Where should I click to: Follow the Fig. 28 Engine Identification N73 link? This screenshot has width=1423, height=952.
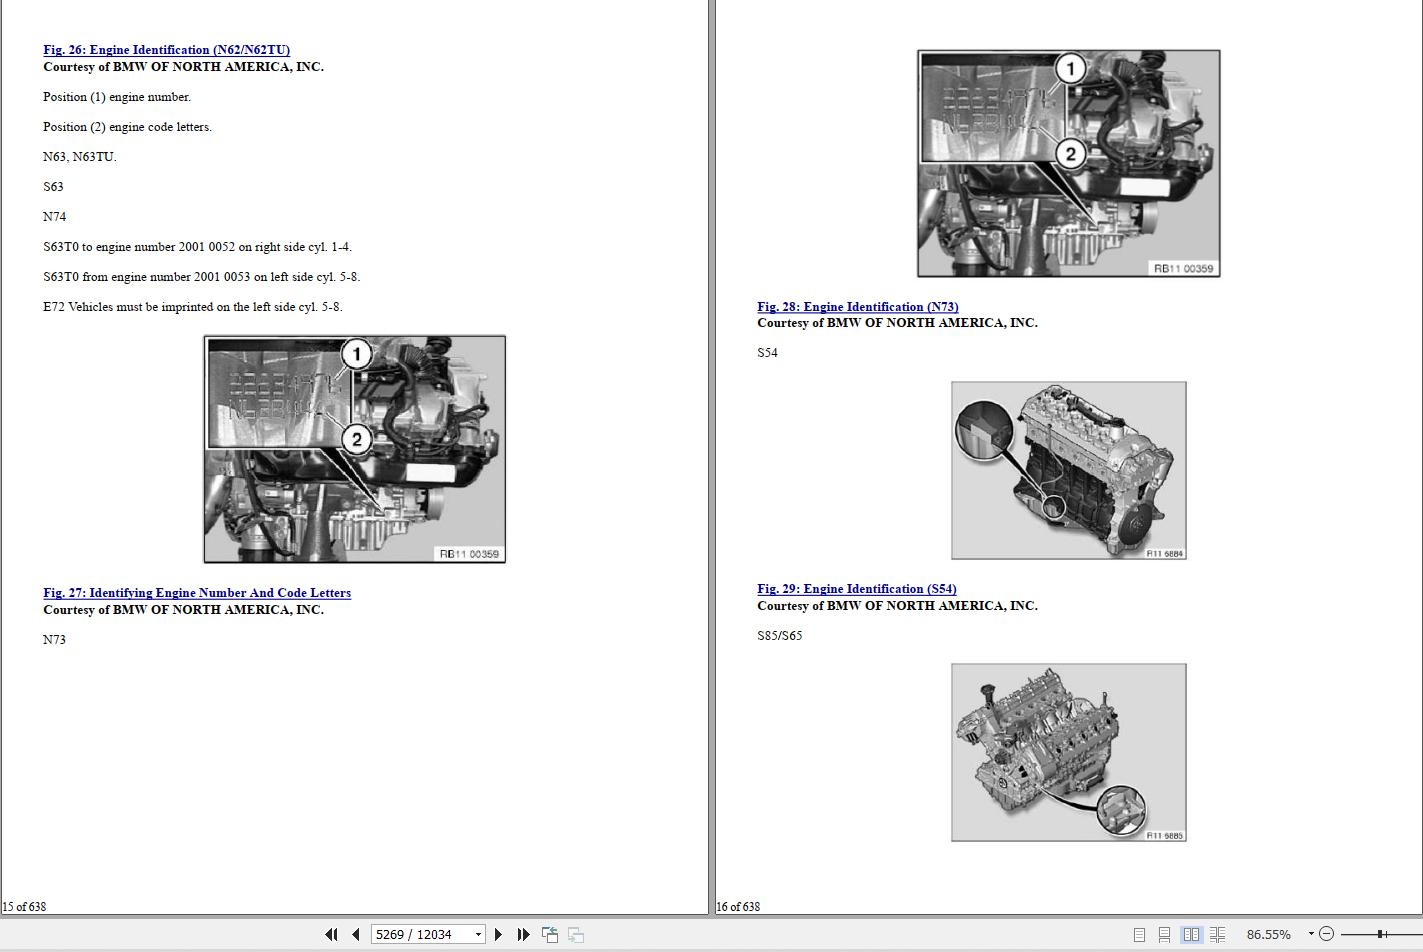click(856, 306)
